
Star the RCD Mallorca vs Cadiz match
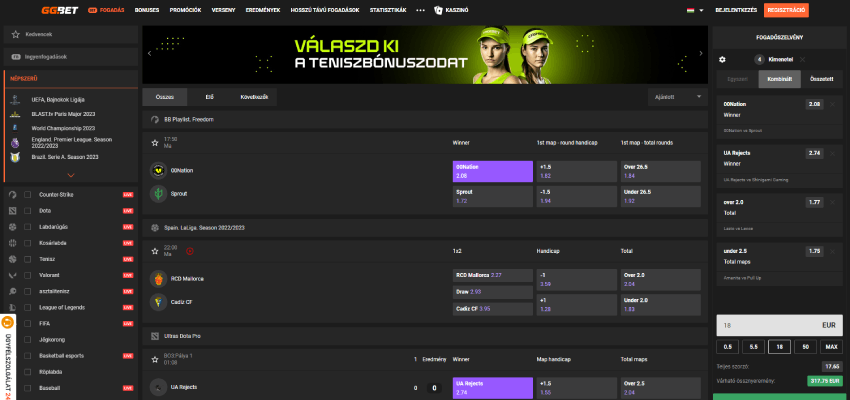[x=155, y=251]
